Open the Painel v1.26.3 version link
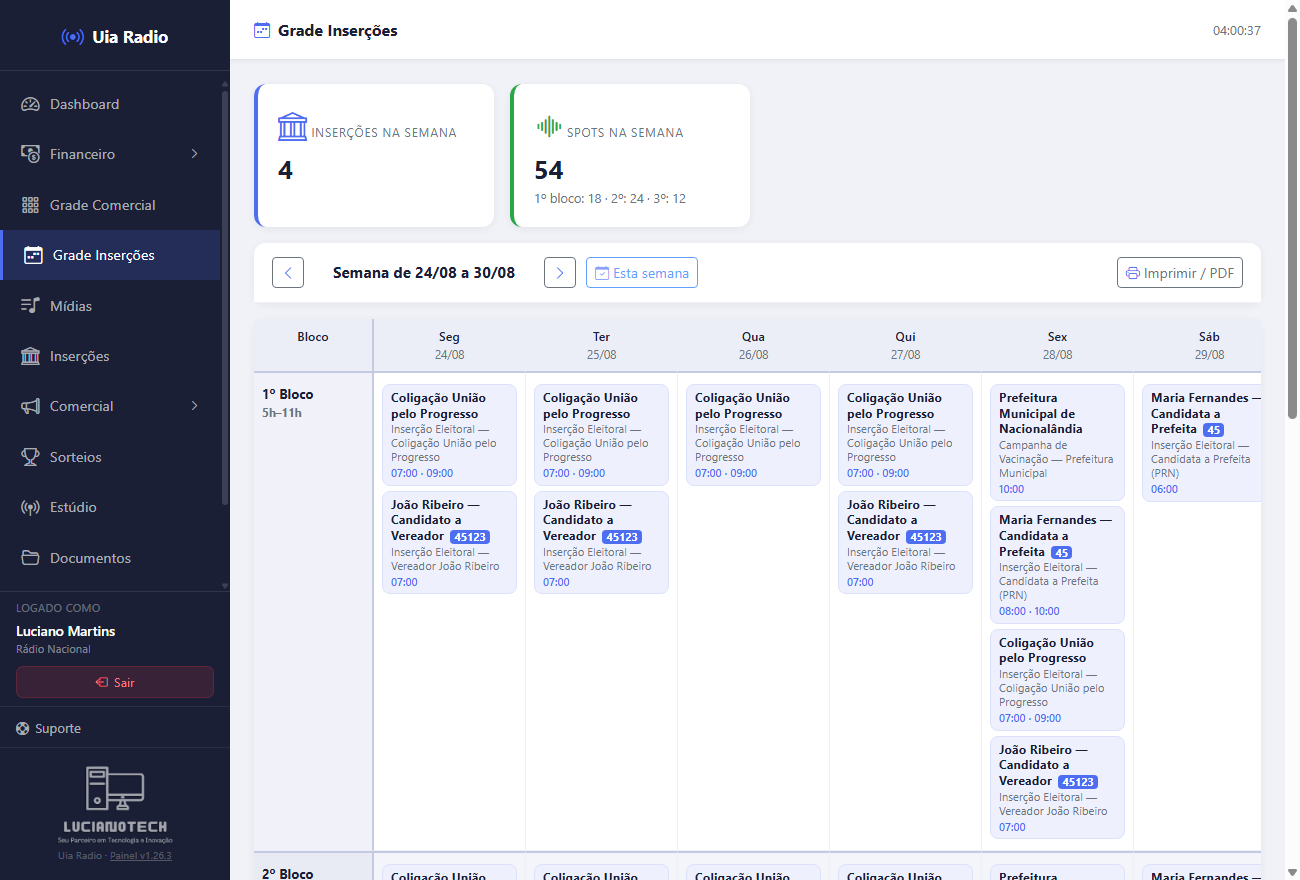 click(141, 856)
